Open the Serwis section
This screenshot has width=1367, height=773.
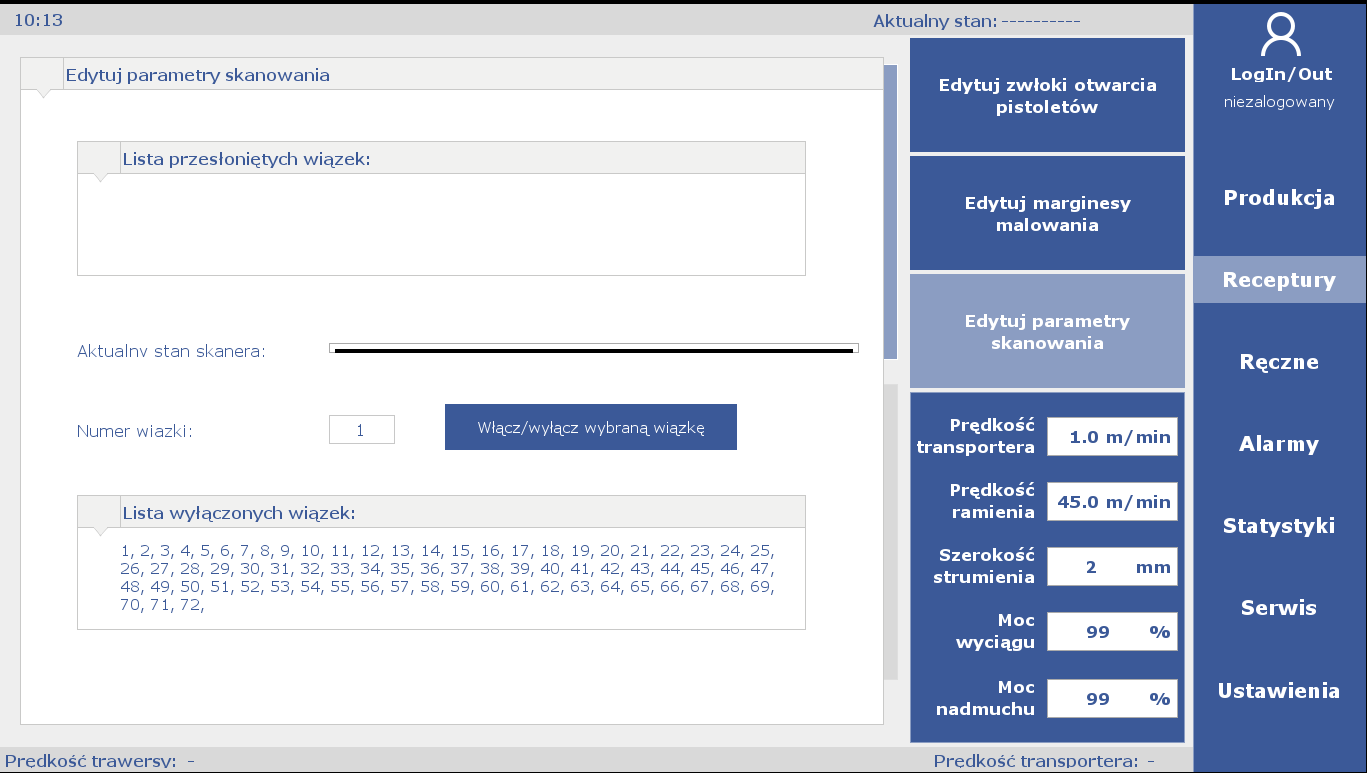click(1279, 607)
